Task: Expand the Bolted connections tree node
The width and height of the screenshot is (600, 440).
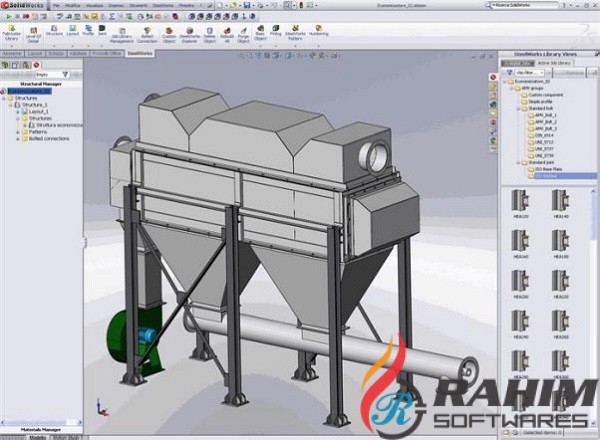Action: (x=18, y=139)
